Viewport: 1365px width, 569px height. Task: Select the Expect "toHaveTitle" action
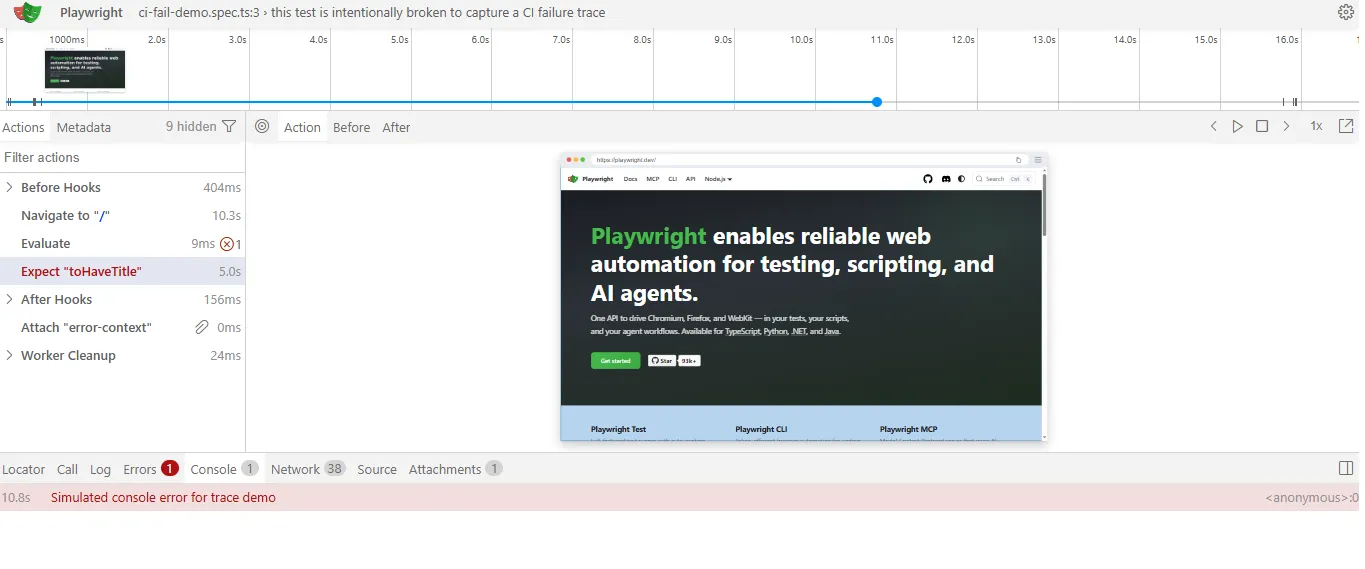click(x=122, y=272)
